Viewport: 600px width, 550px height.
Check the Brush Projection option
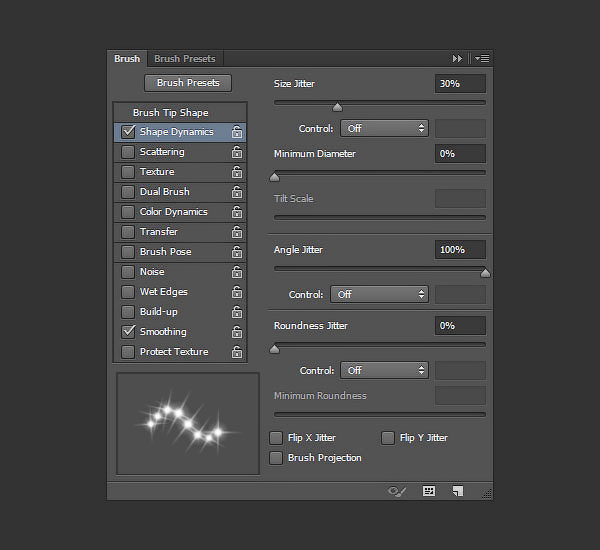coord(276,458)
